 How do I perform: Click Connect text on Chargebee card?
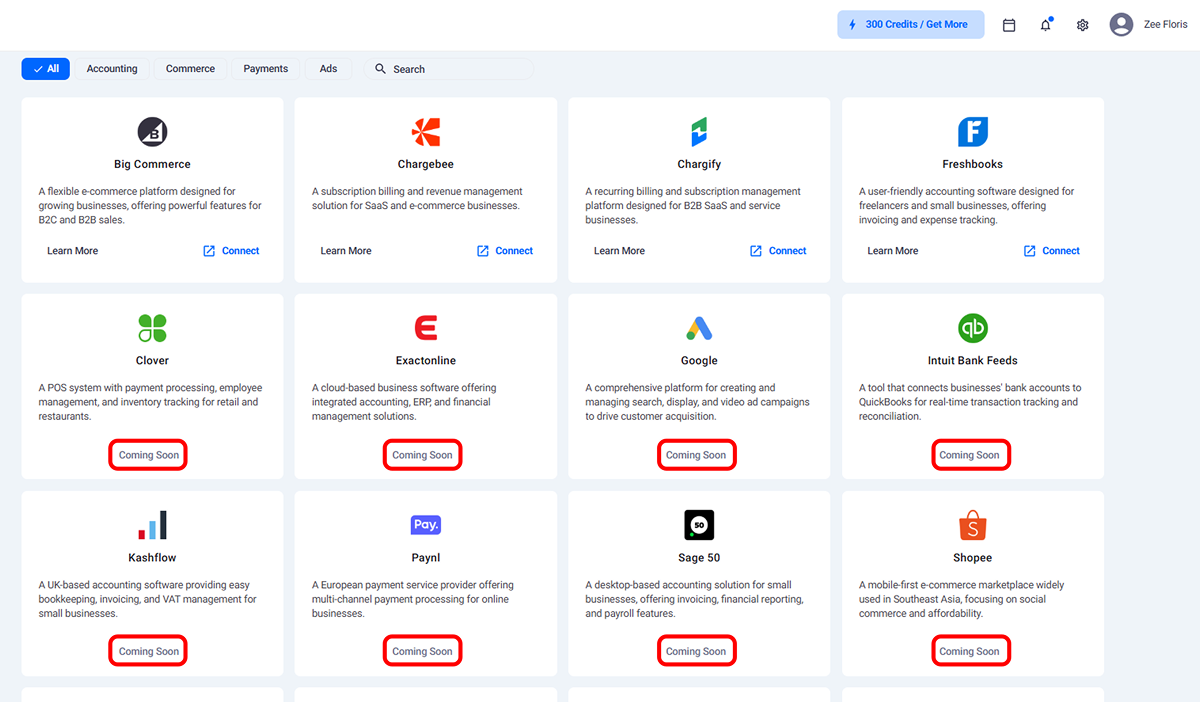coord(514,251)
